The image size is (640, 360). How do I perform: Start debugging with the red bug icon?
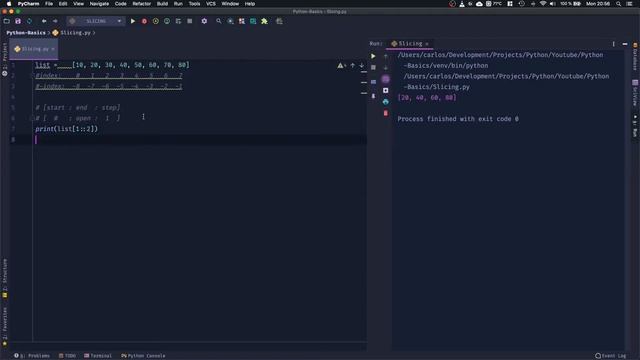click(144, 21)
